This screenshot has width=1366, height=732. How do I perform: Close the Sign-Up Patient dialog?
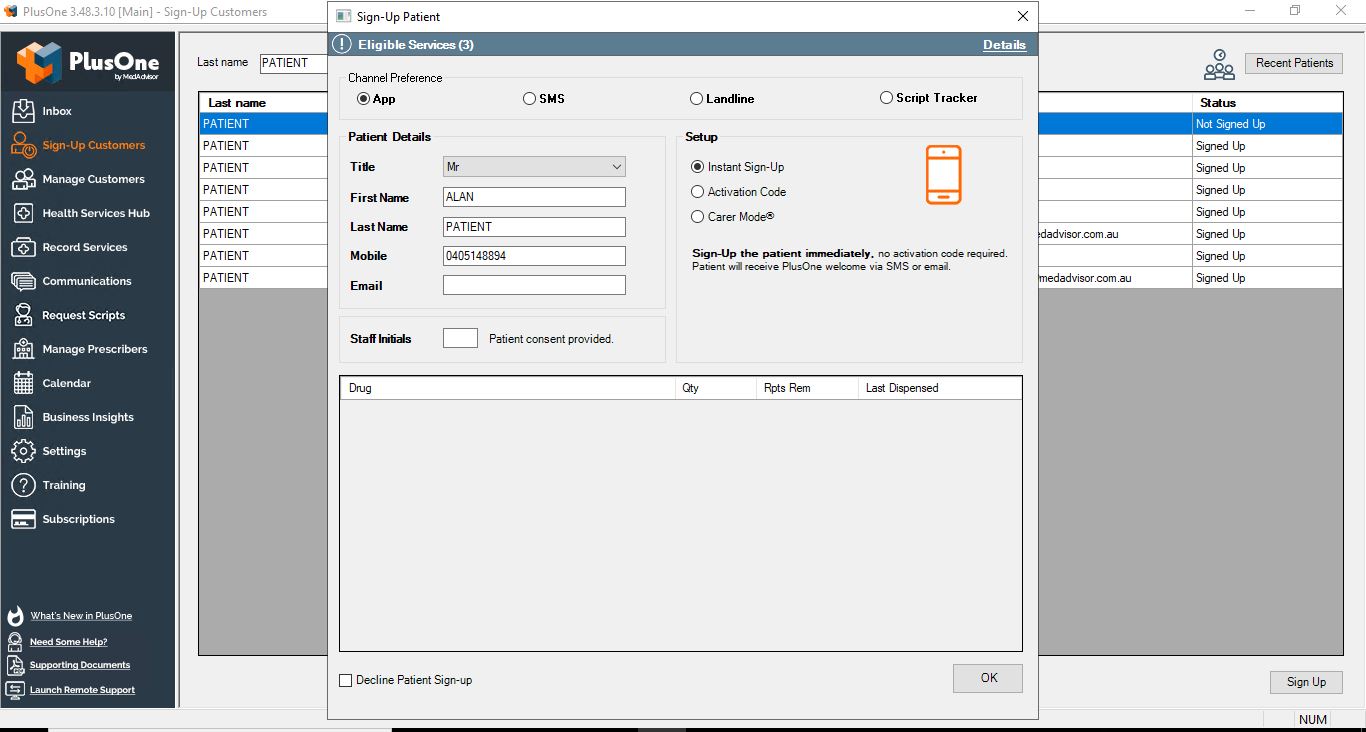click(x=1022, y=16)
